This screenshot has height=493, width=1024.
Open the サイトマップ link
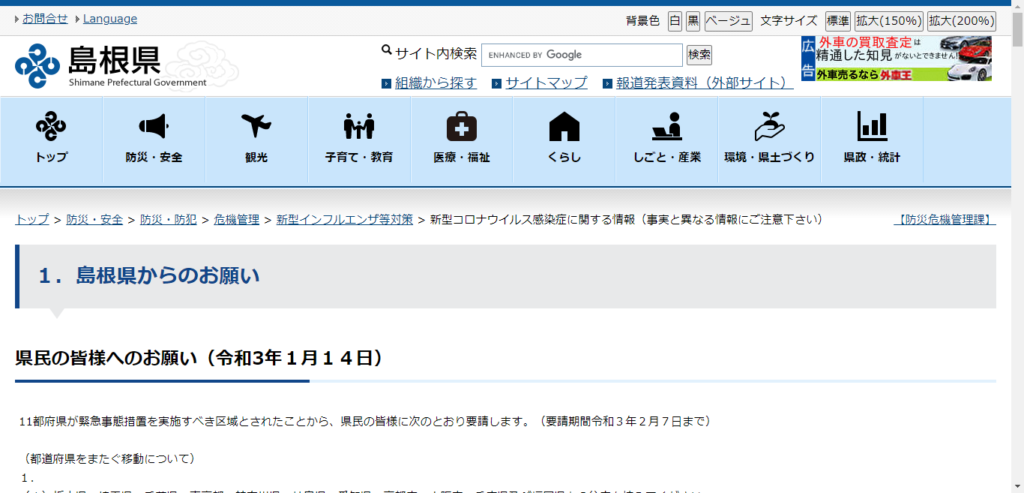click(546, 83)
